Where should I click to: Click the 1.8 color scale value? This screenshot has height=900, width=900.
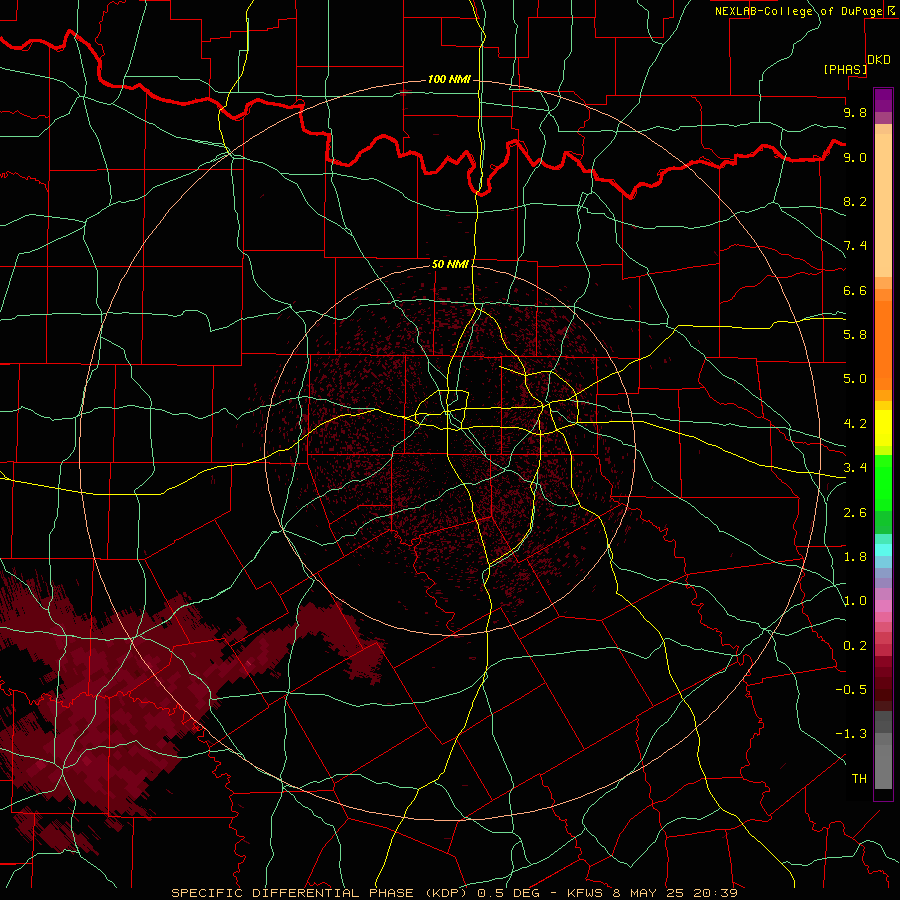pyautogui.click(x=855, y=557)
